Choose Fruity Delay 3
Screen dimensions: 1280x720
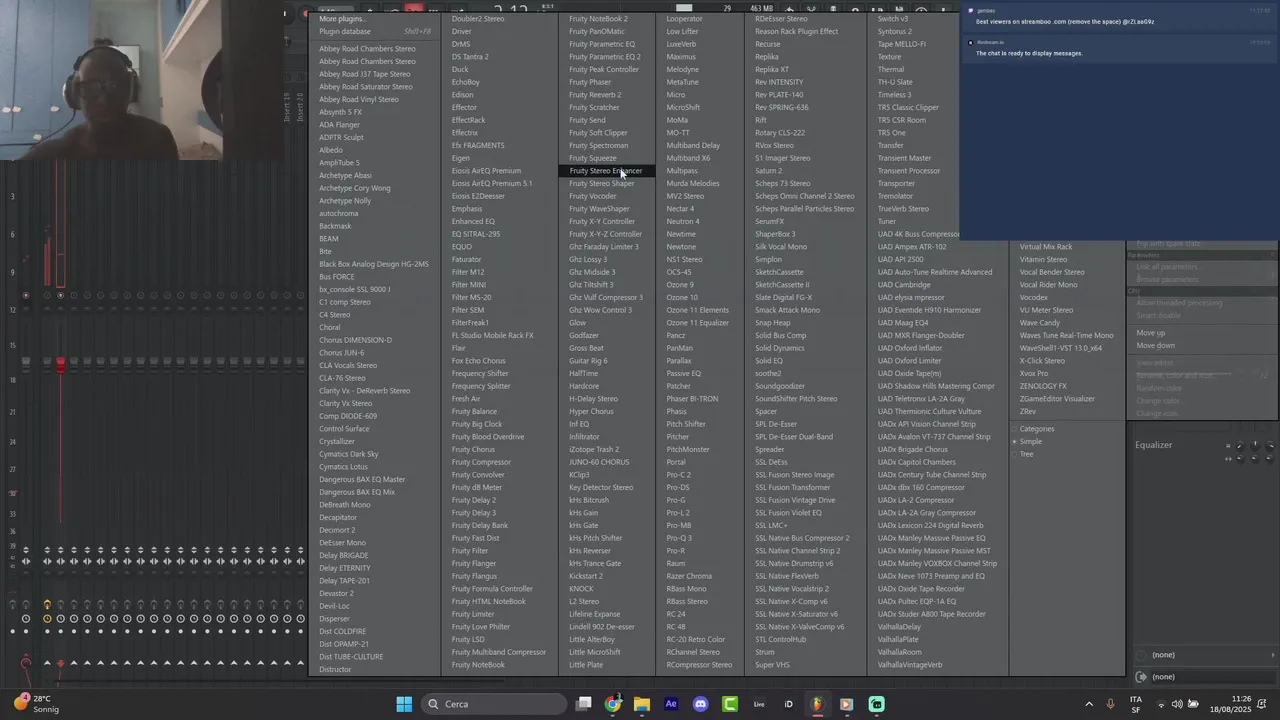click(473, 513)
